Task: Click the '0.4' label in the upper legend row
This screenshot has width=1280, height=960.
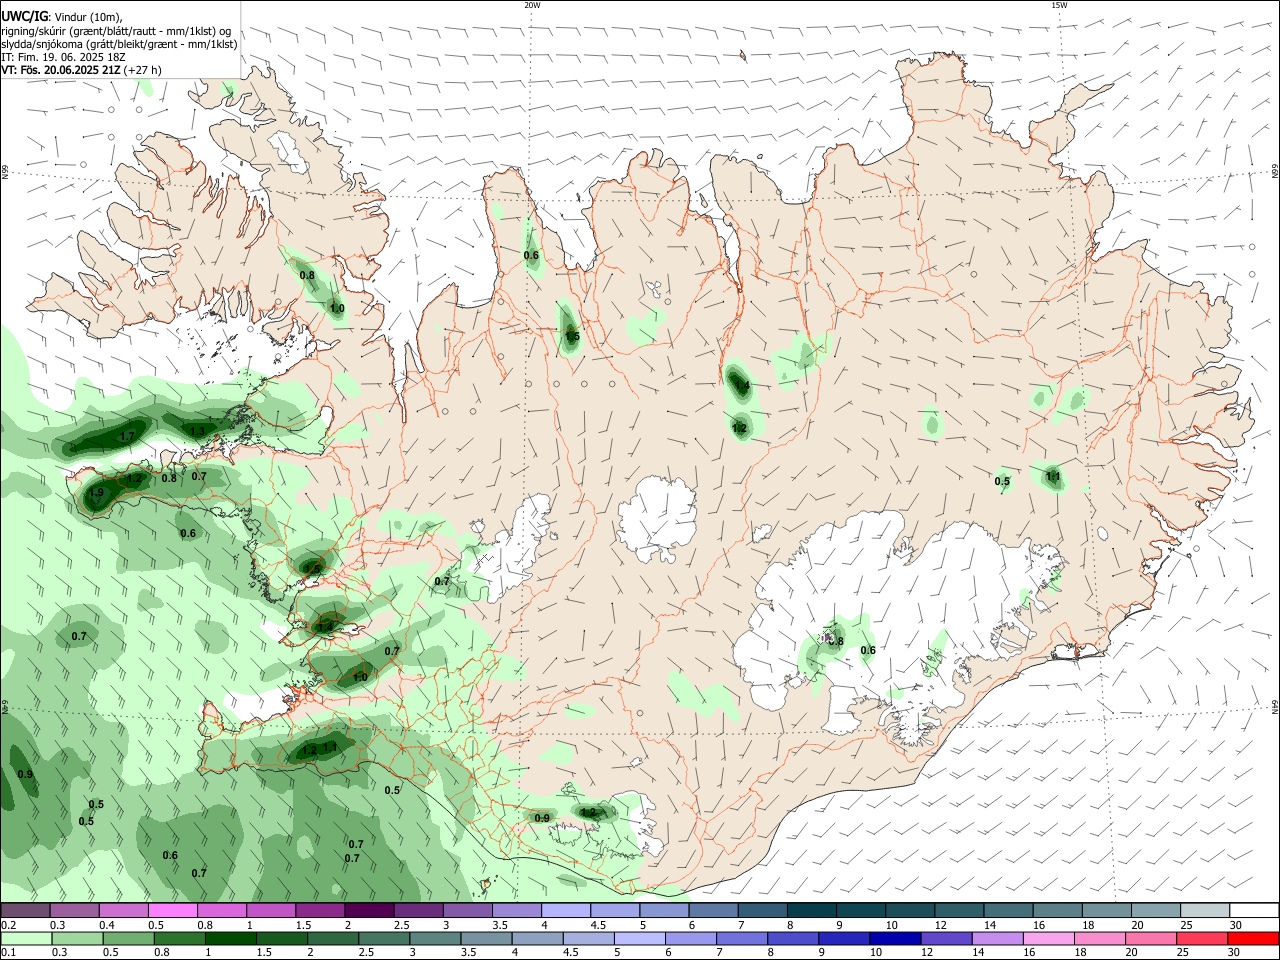Action: coord(106,925)
